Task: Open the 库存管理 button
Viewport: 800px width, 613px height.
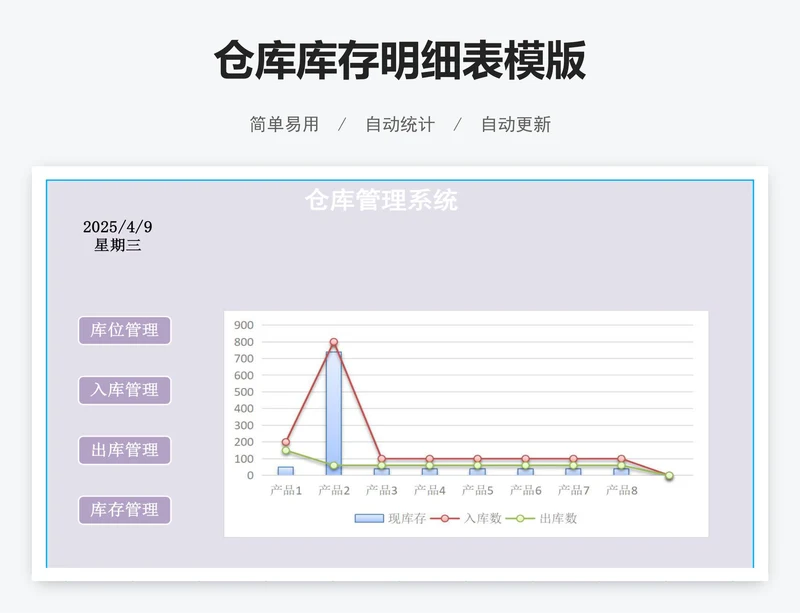Action: 124,510
